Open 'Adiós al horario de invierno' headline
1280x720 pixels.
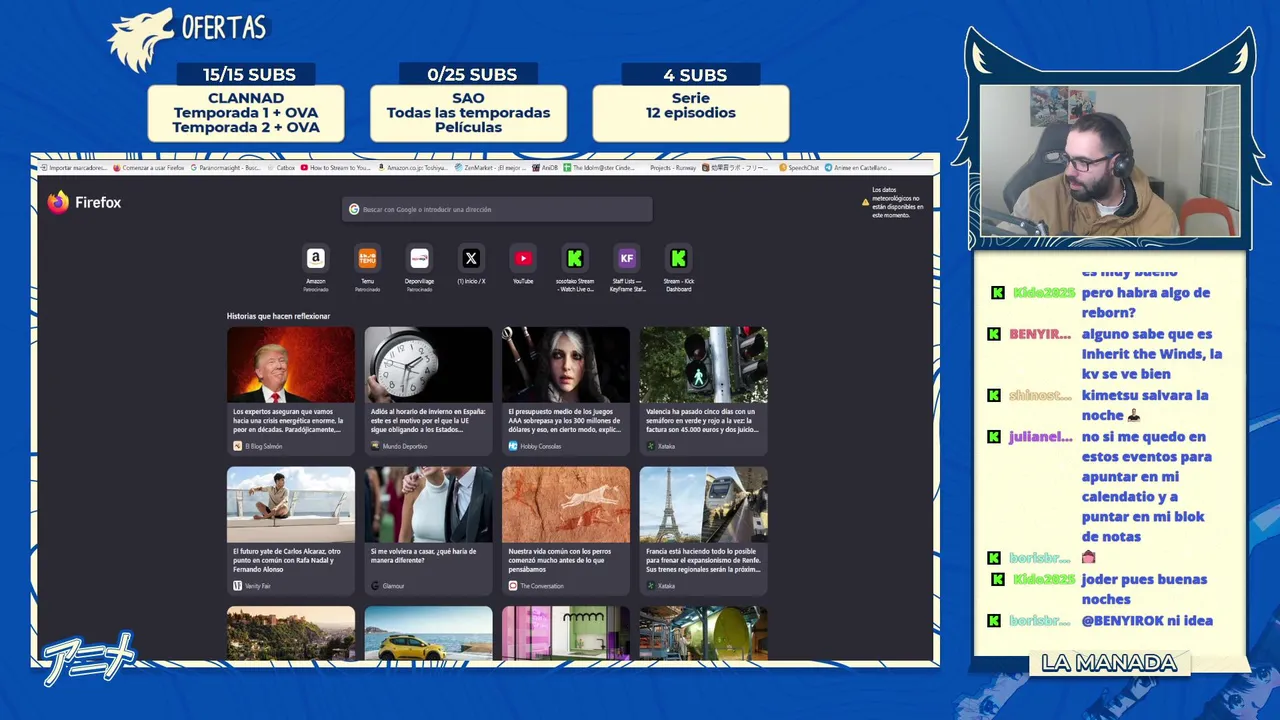click(428, 420)
